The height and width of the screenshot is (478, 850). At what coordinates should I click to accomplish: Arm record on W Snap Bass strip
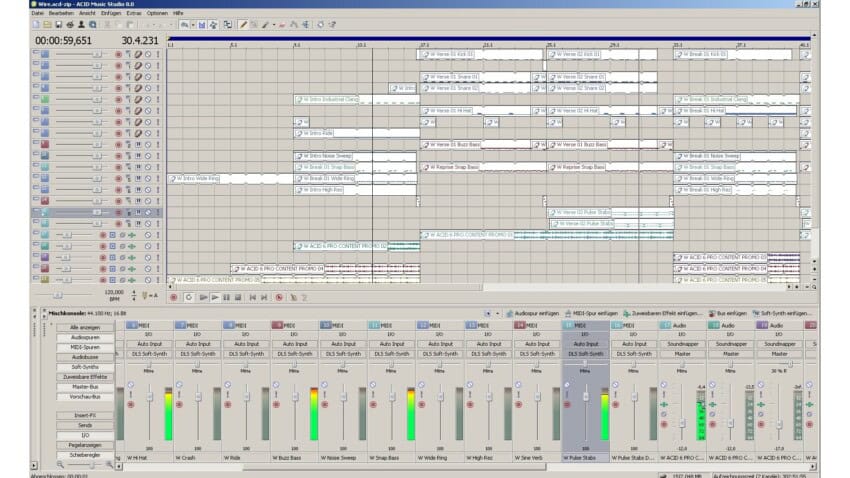[373, 404]
